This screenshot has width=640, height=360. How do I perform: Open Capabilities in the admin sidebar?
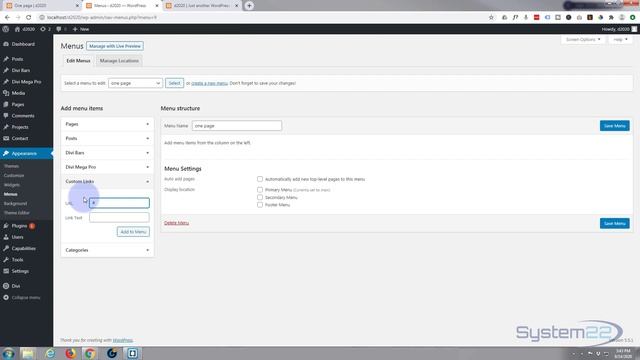coord(24,249)
